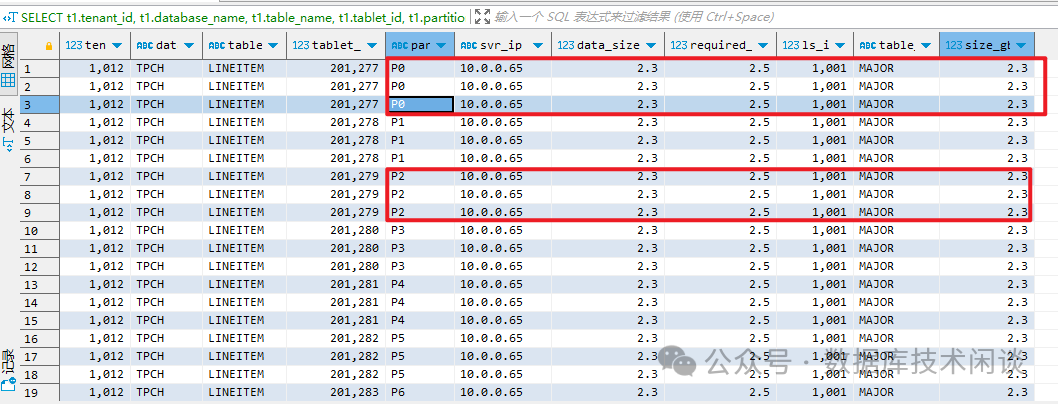
Task: Open the dropdown arrow on the par column
Action: pyautogui.click(x=441, y=46)
